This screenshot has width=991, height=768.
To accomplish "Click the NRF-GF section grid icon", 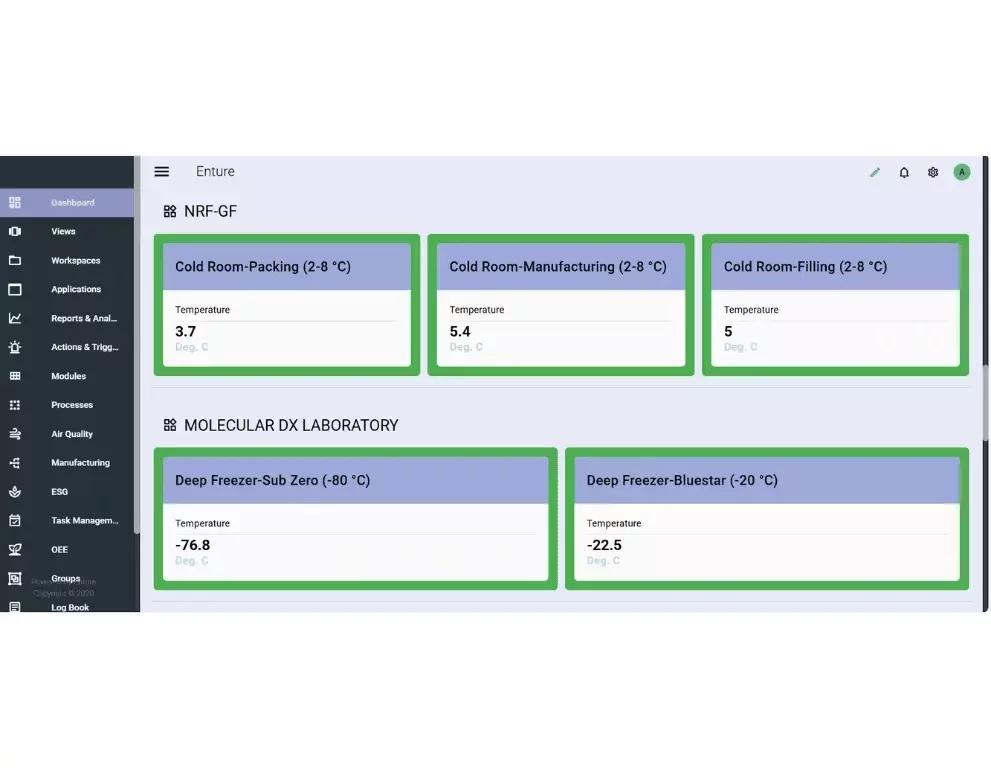I will tap(168, 211).
